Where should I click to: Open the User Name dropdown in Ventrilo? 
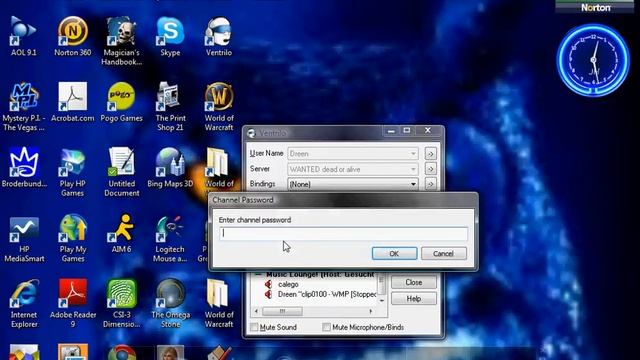(413, 154)
